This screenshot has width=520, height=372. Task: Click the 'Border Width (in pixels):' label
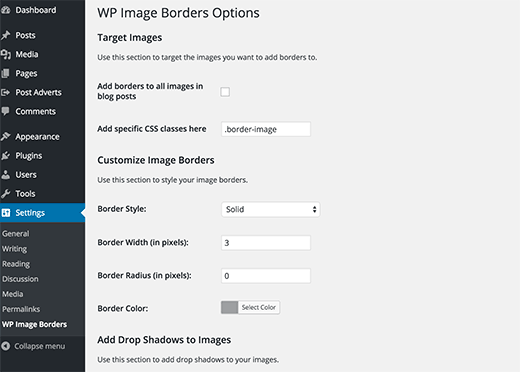click(x=143, y=242)
